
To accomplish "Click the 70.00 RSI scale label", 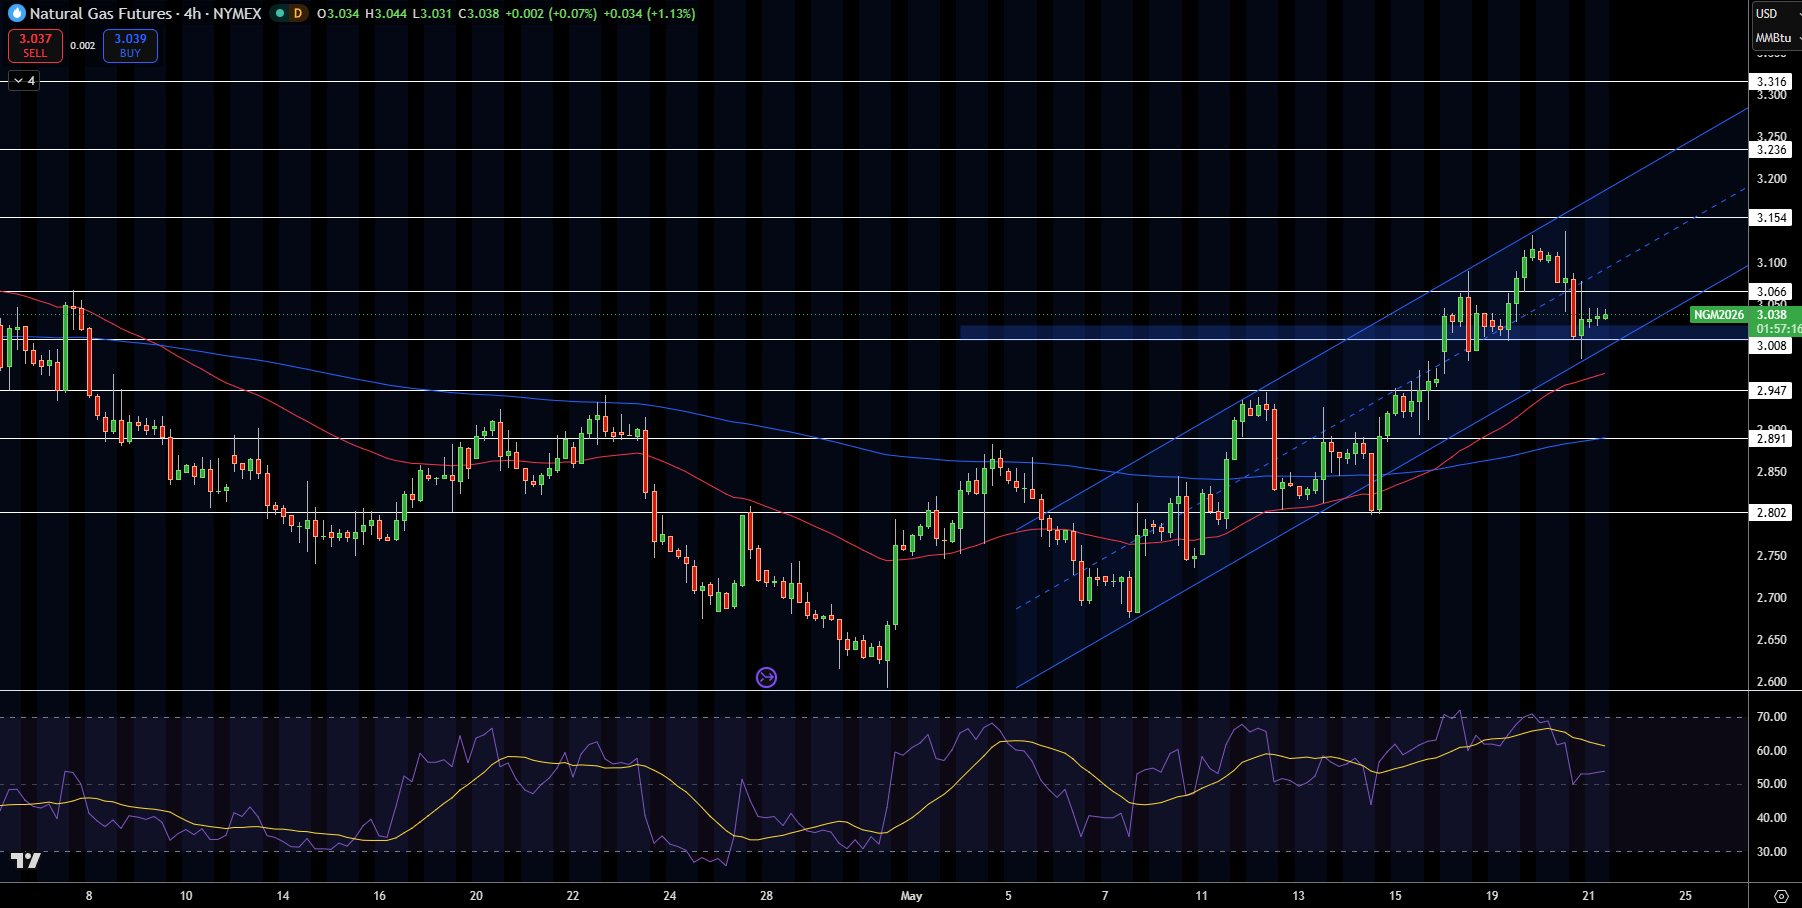I will [x=1772, y=717].
